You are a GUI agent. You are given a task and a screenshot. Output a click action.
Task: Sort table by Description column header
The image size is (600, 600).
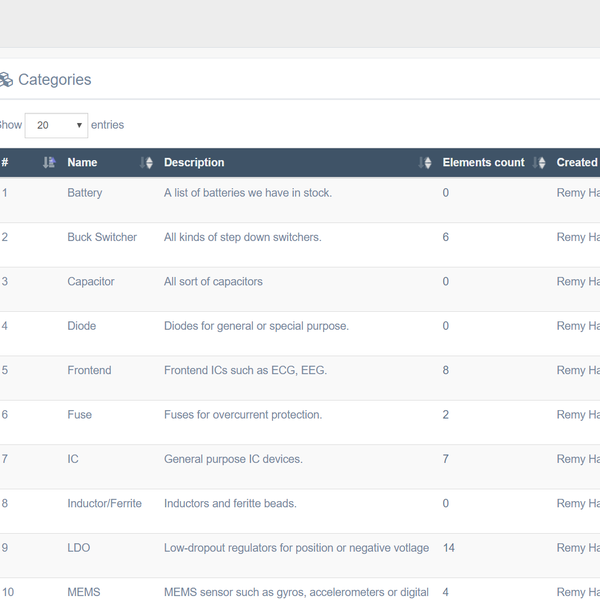(x=194, y=162)
